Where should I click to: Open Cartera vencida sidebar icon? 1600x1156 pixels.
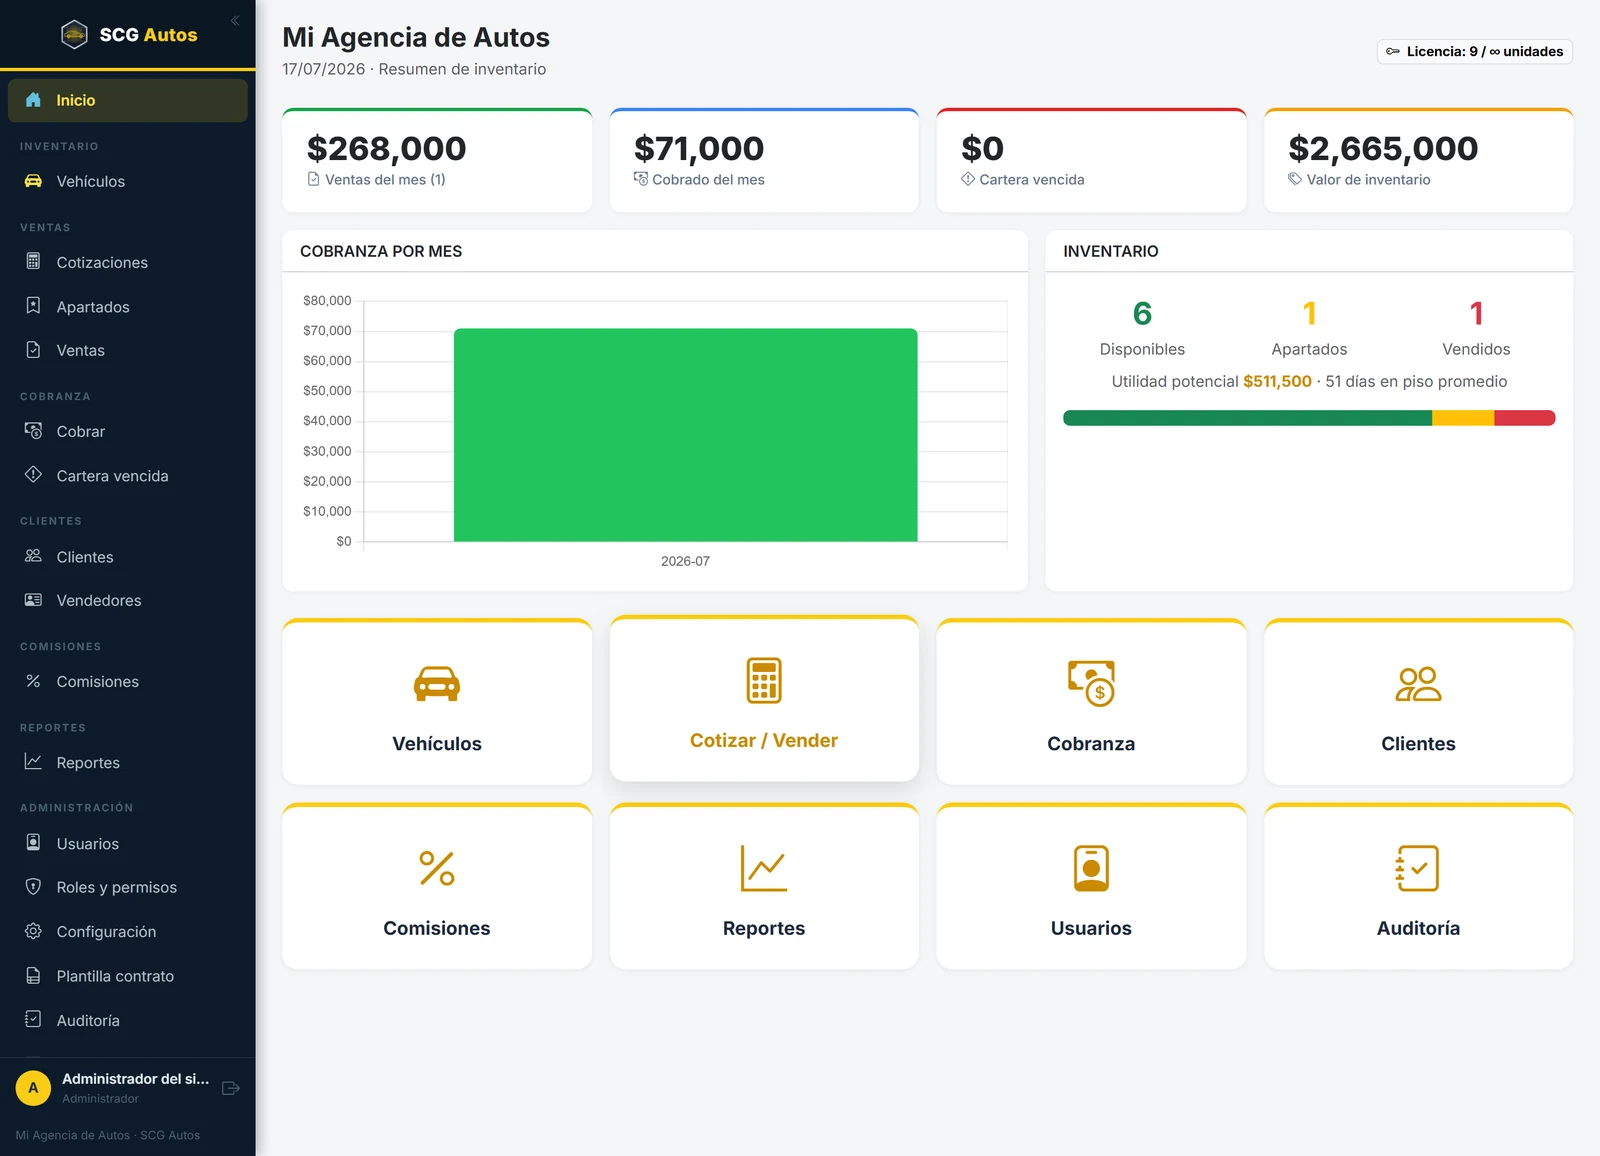33,475
